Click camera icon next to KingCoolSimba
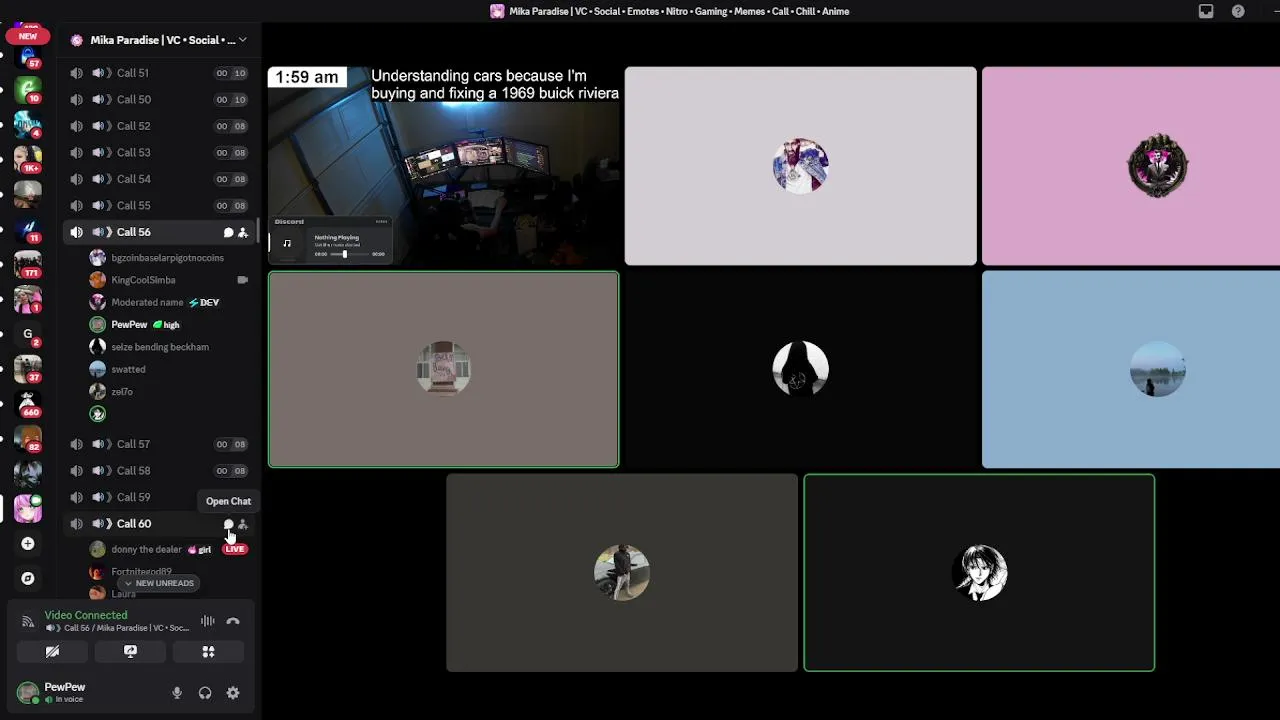Image resolution: width=1280 pixels, height=720 pixels. [242, 280]
